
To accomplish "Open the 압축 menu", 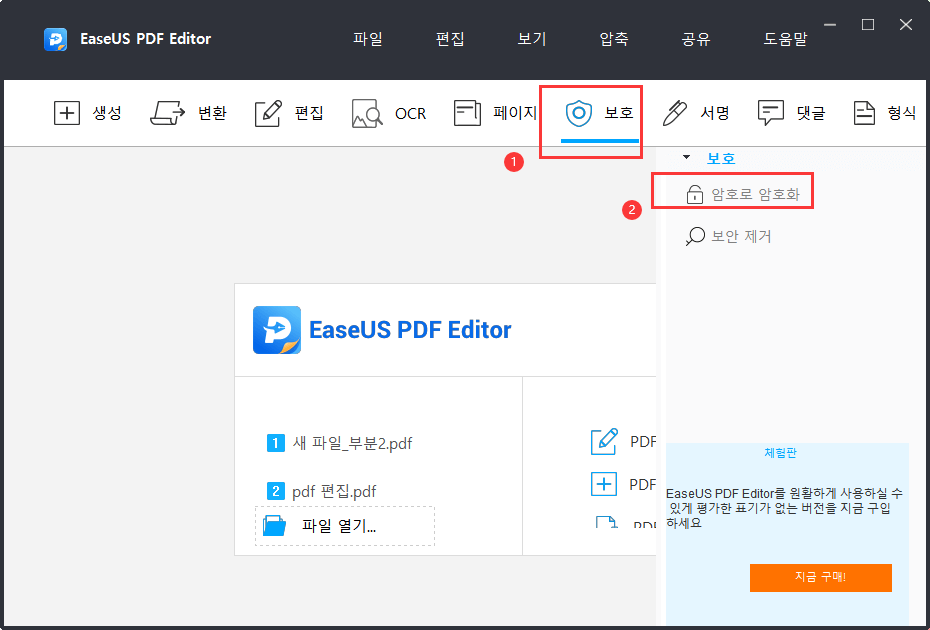I will click(613, 39).
